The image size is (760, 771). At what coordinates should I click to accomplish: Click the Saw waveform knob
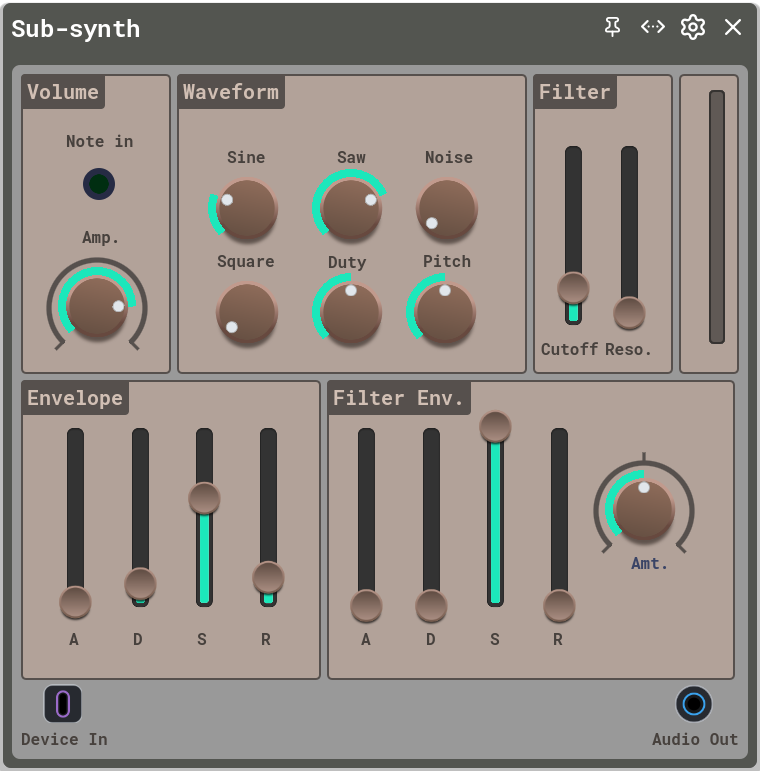(x=351, y=208)
